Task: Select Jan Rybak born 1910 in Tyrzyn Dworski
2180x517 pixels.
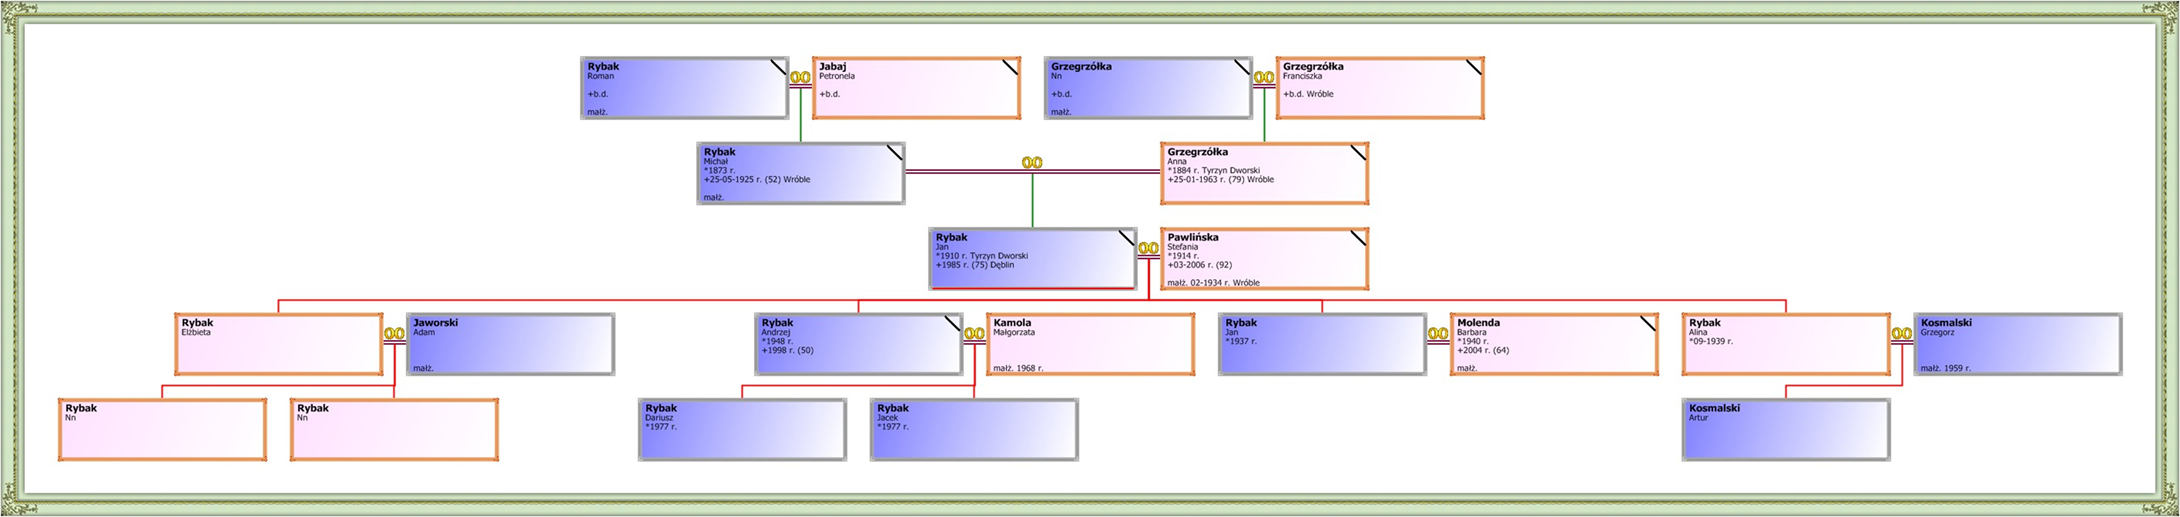Action: click(1032, 259)
